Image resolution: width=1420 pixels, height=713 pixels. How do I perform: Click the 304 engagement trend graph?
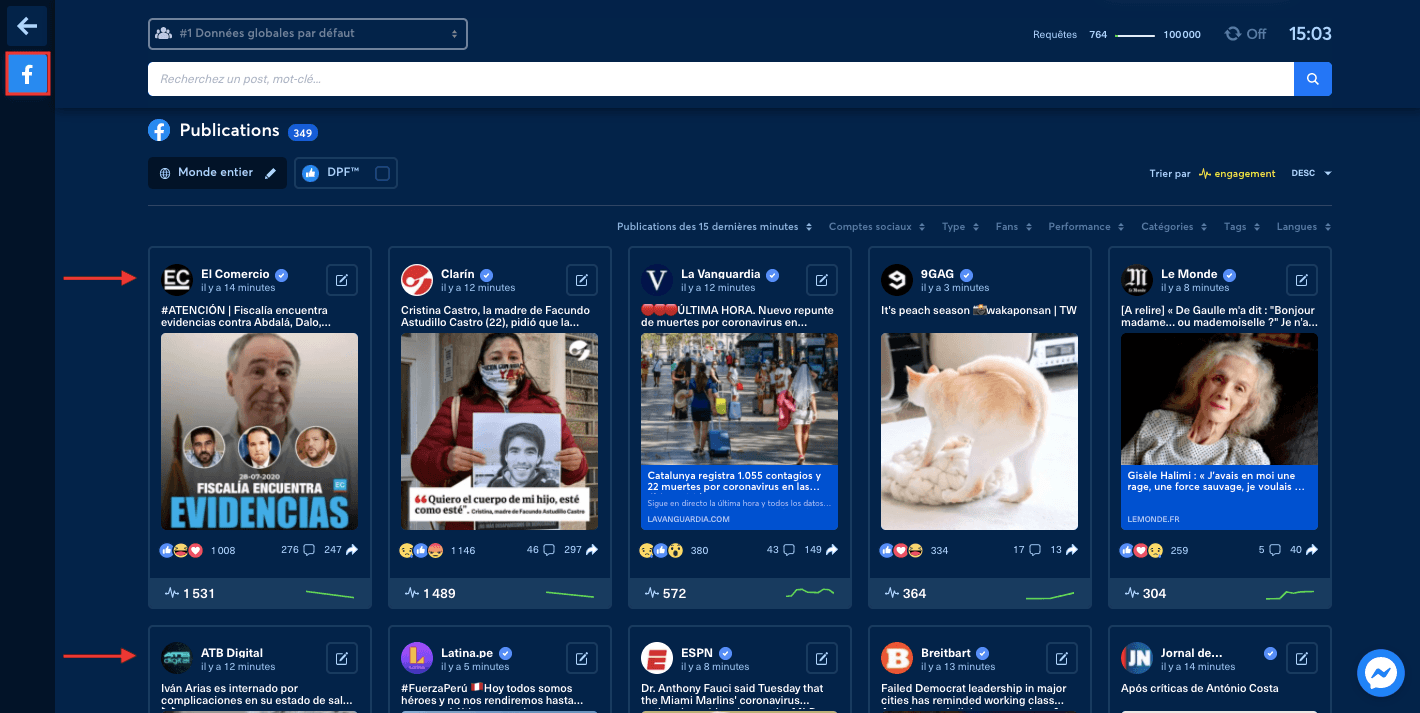(1290, 595)
